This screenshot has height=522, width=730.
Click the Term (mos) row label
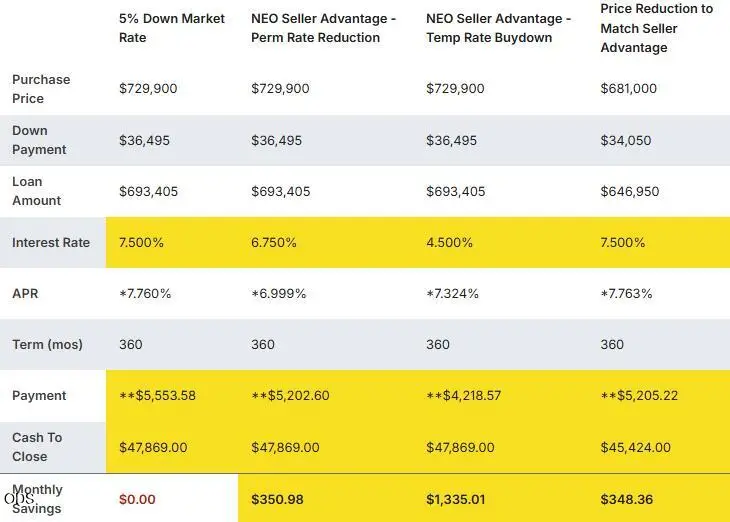click(47, 345)
